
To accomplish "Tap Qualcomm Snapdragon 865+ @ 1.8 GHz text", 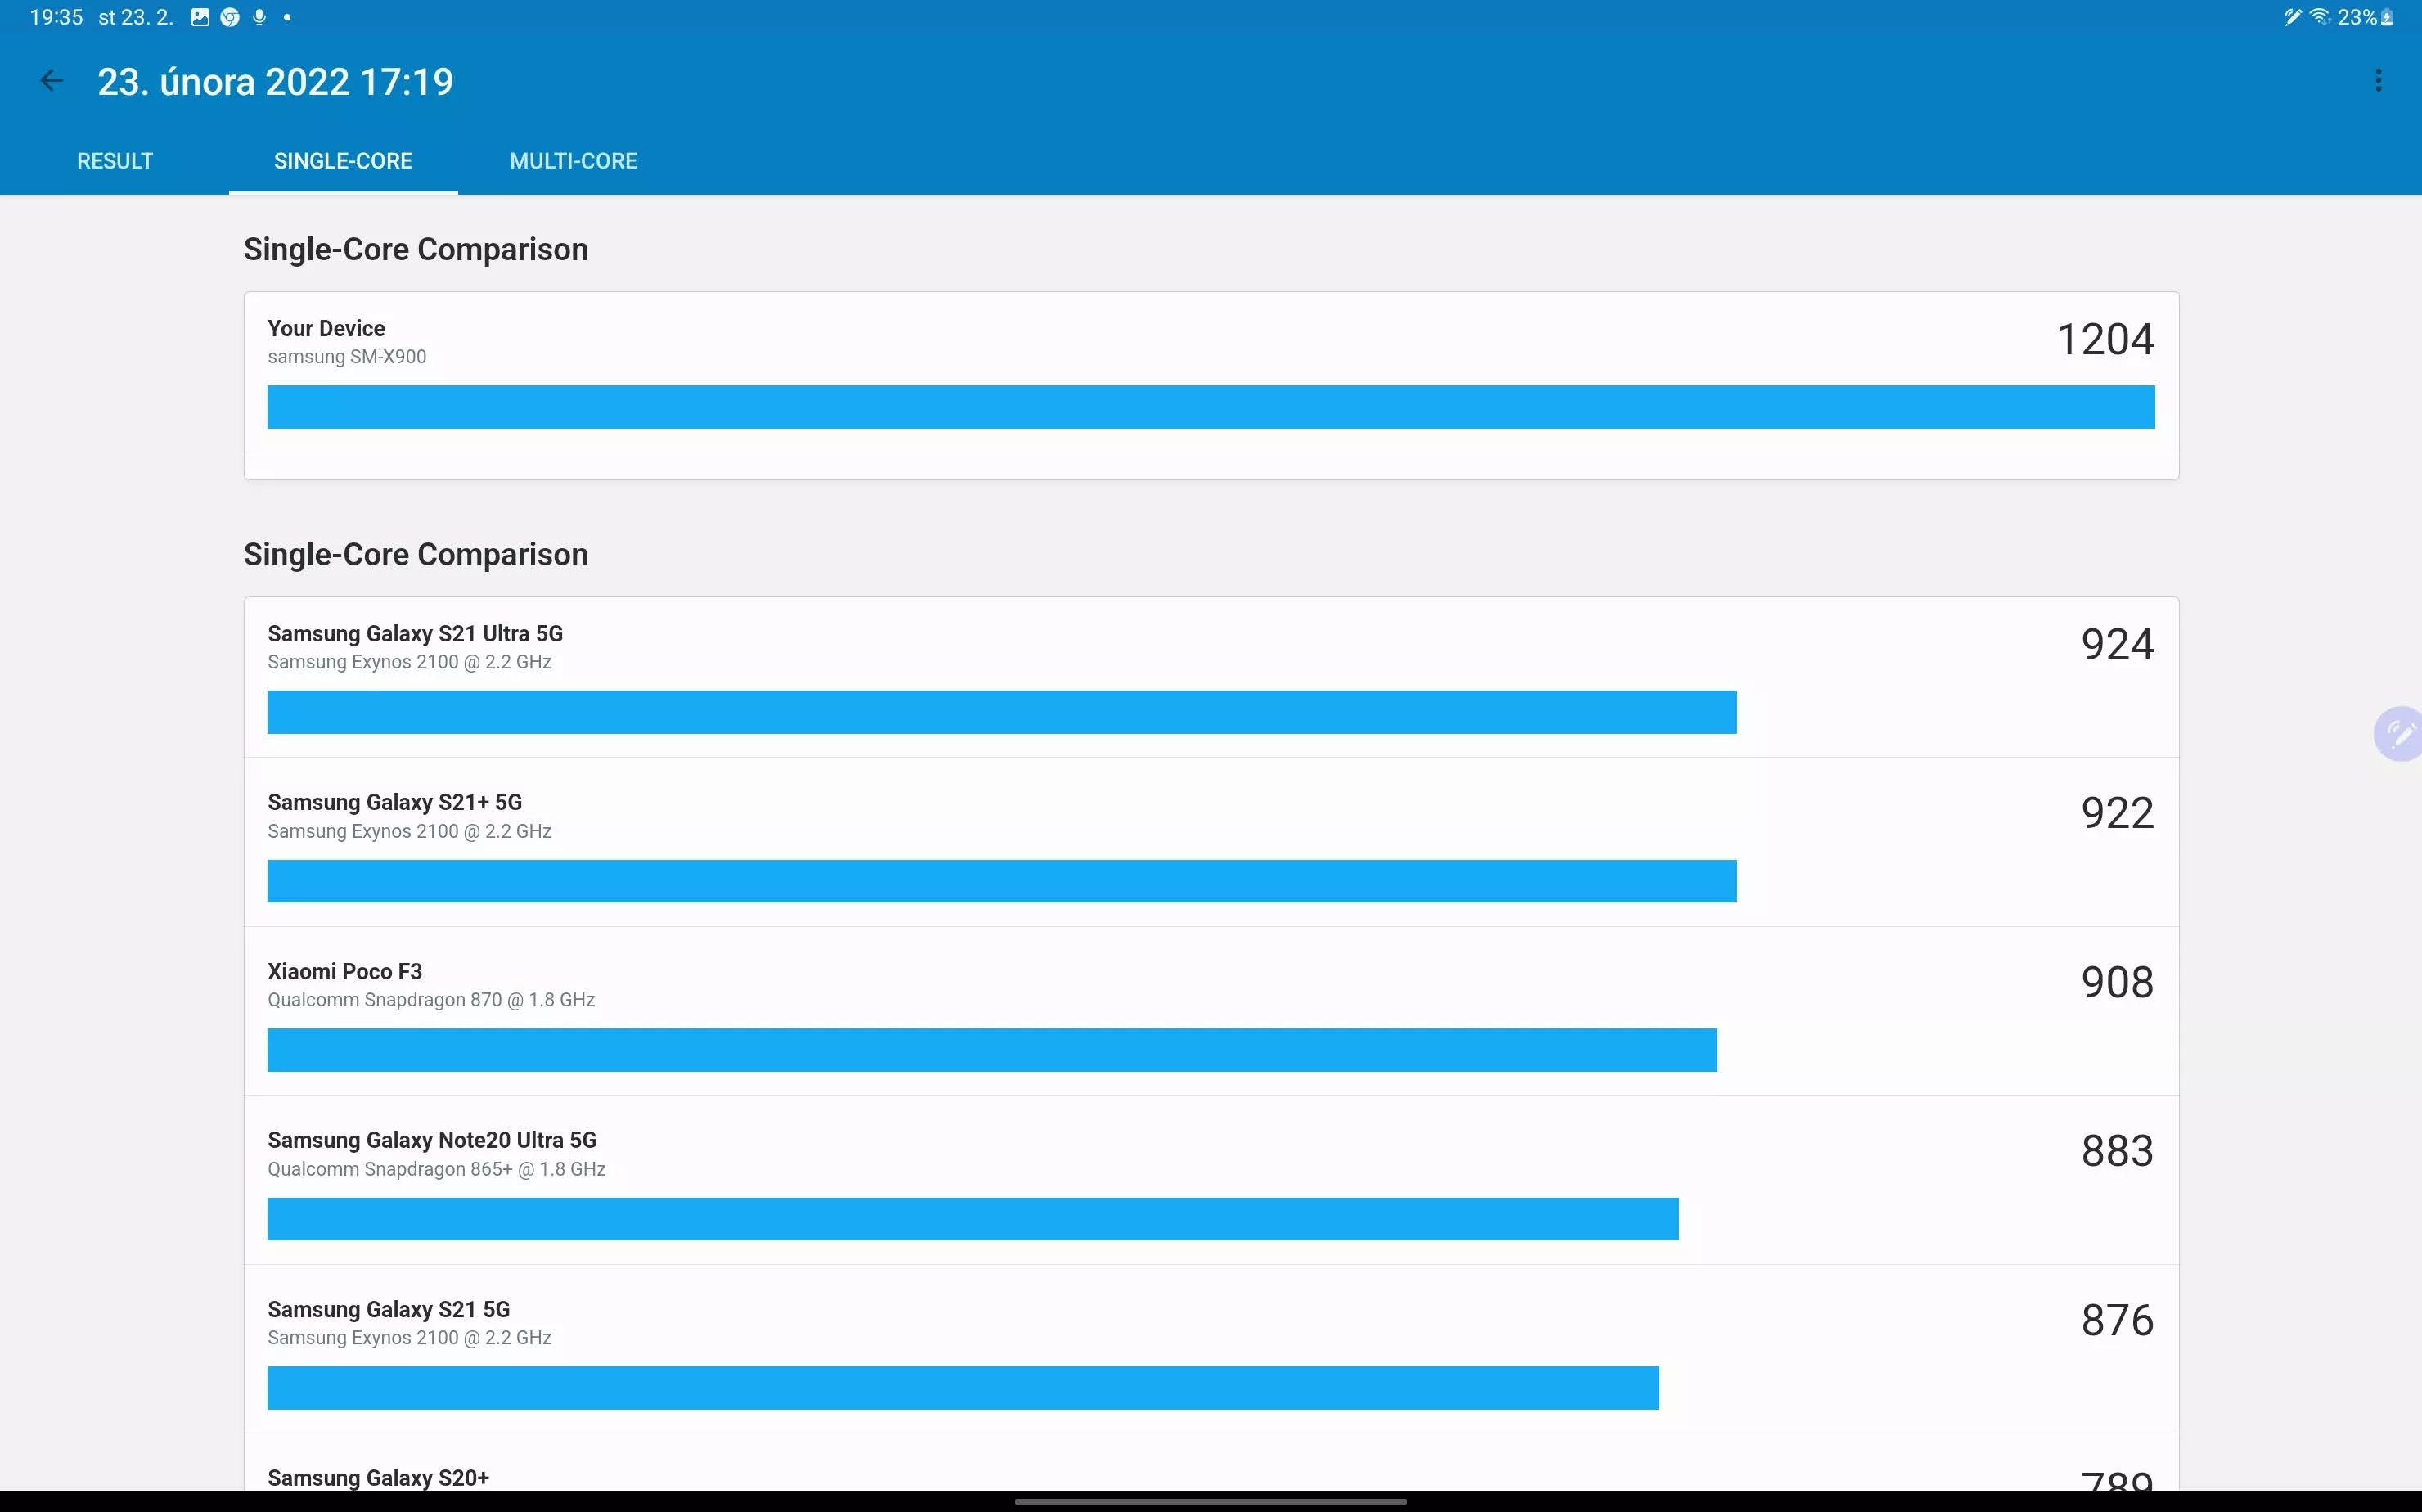I will (436, 1169).
